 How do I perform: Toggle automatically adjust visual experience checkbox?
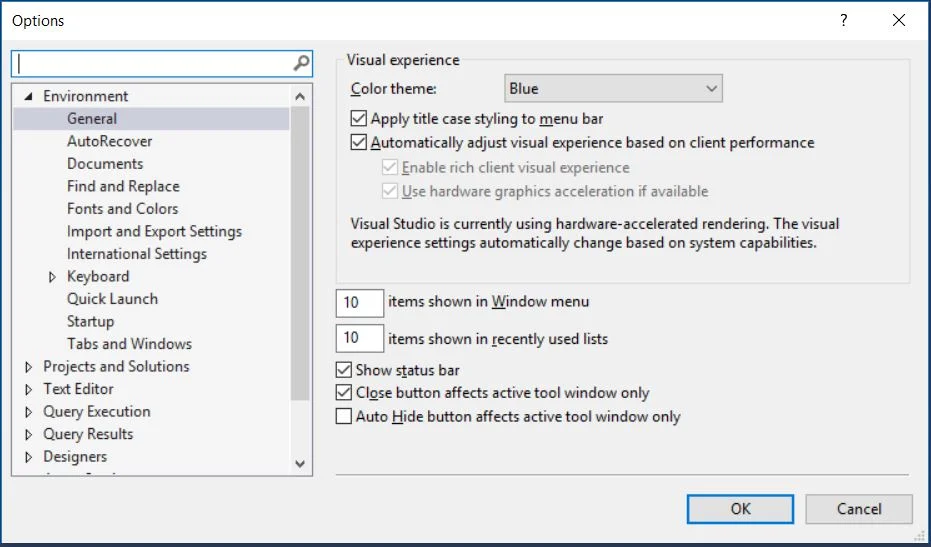(x=359, y=143)
